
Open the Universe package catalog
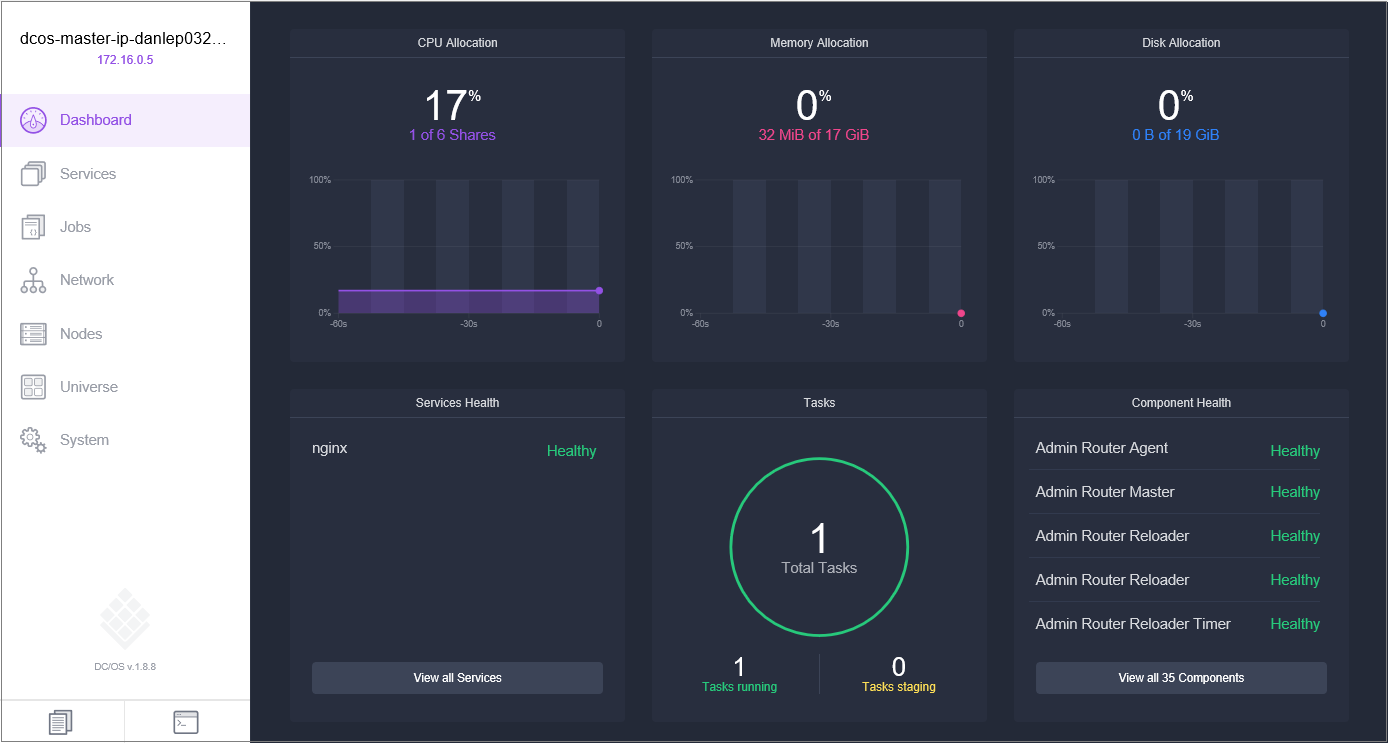(90, 386)
